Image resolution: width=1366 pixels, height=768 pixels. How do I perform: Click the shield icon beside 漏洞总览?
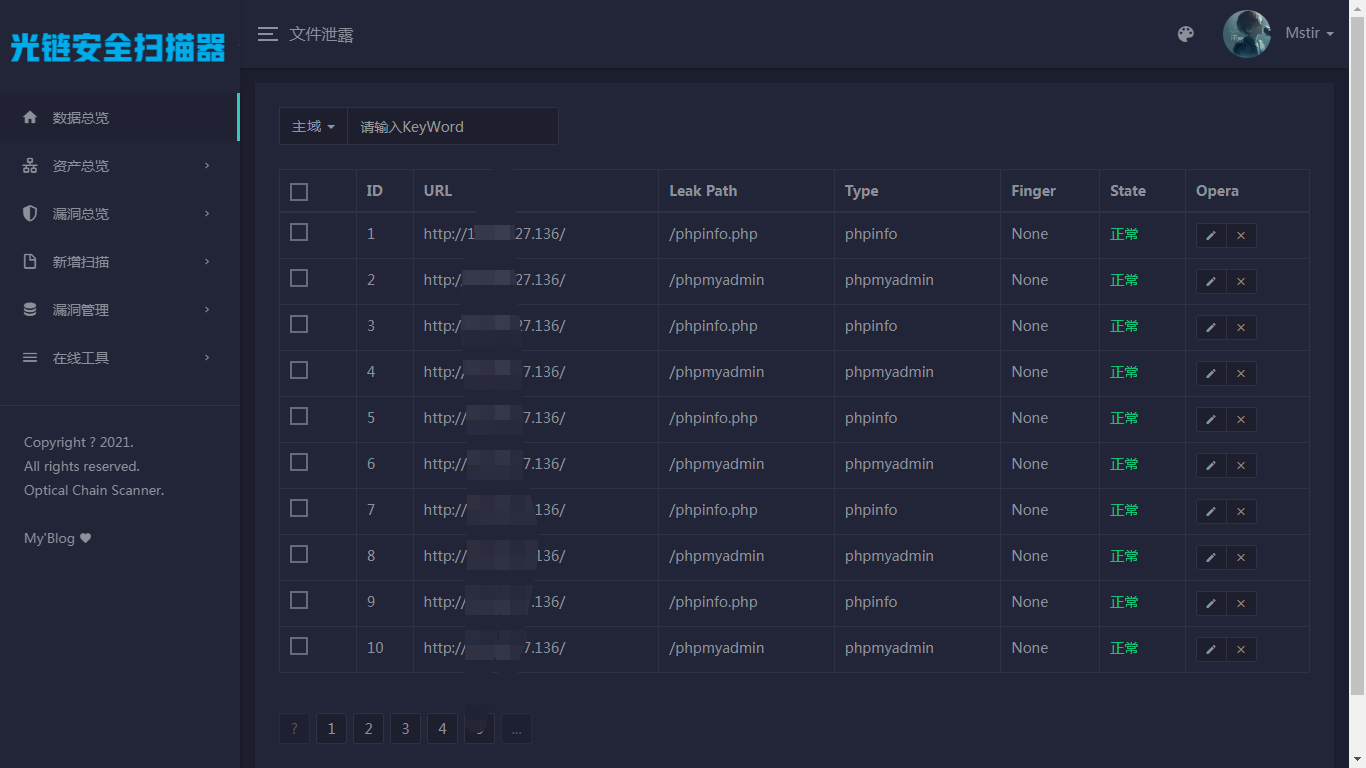pos(30,214)
